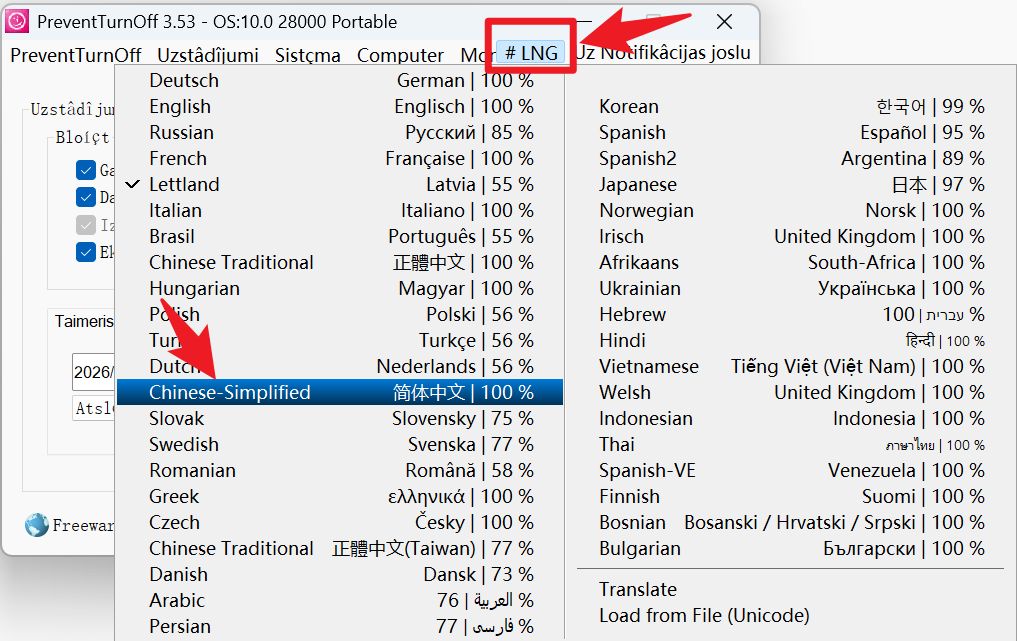Click Uz Notifikâcijas joslu menu item
1017x641 pixels.
663,54
